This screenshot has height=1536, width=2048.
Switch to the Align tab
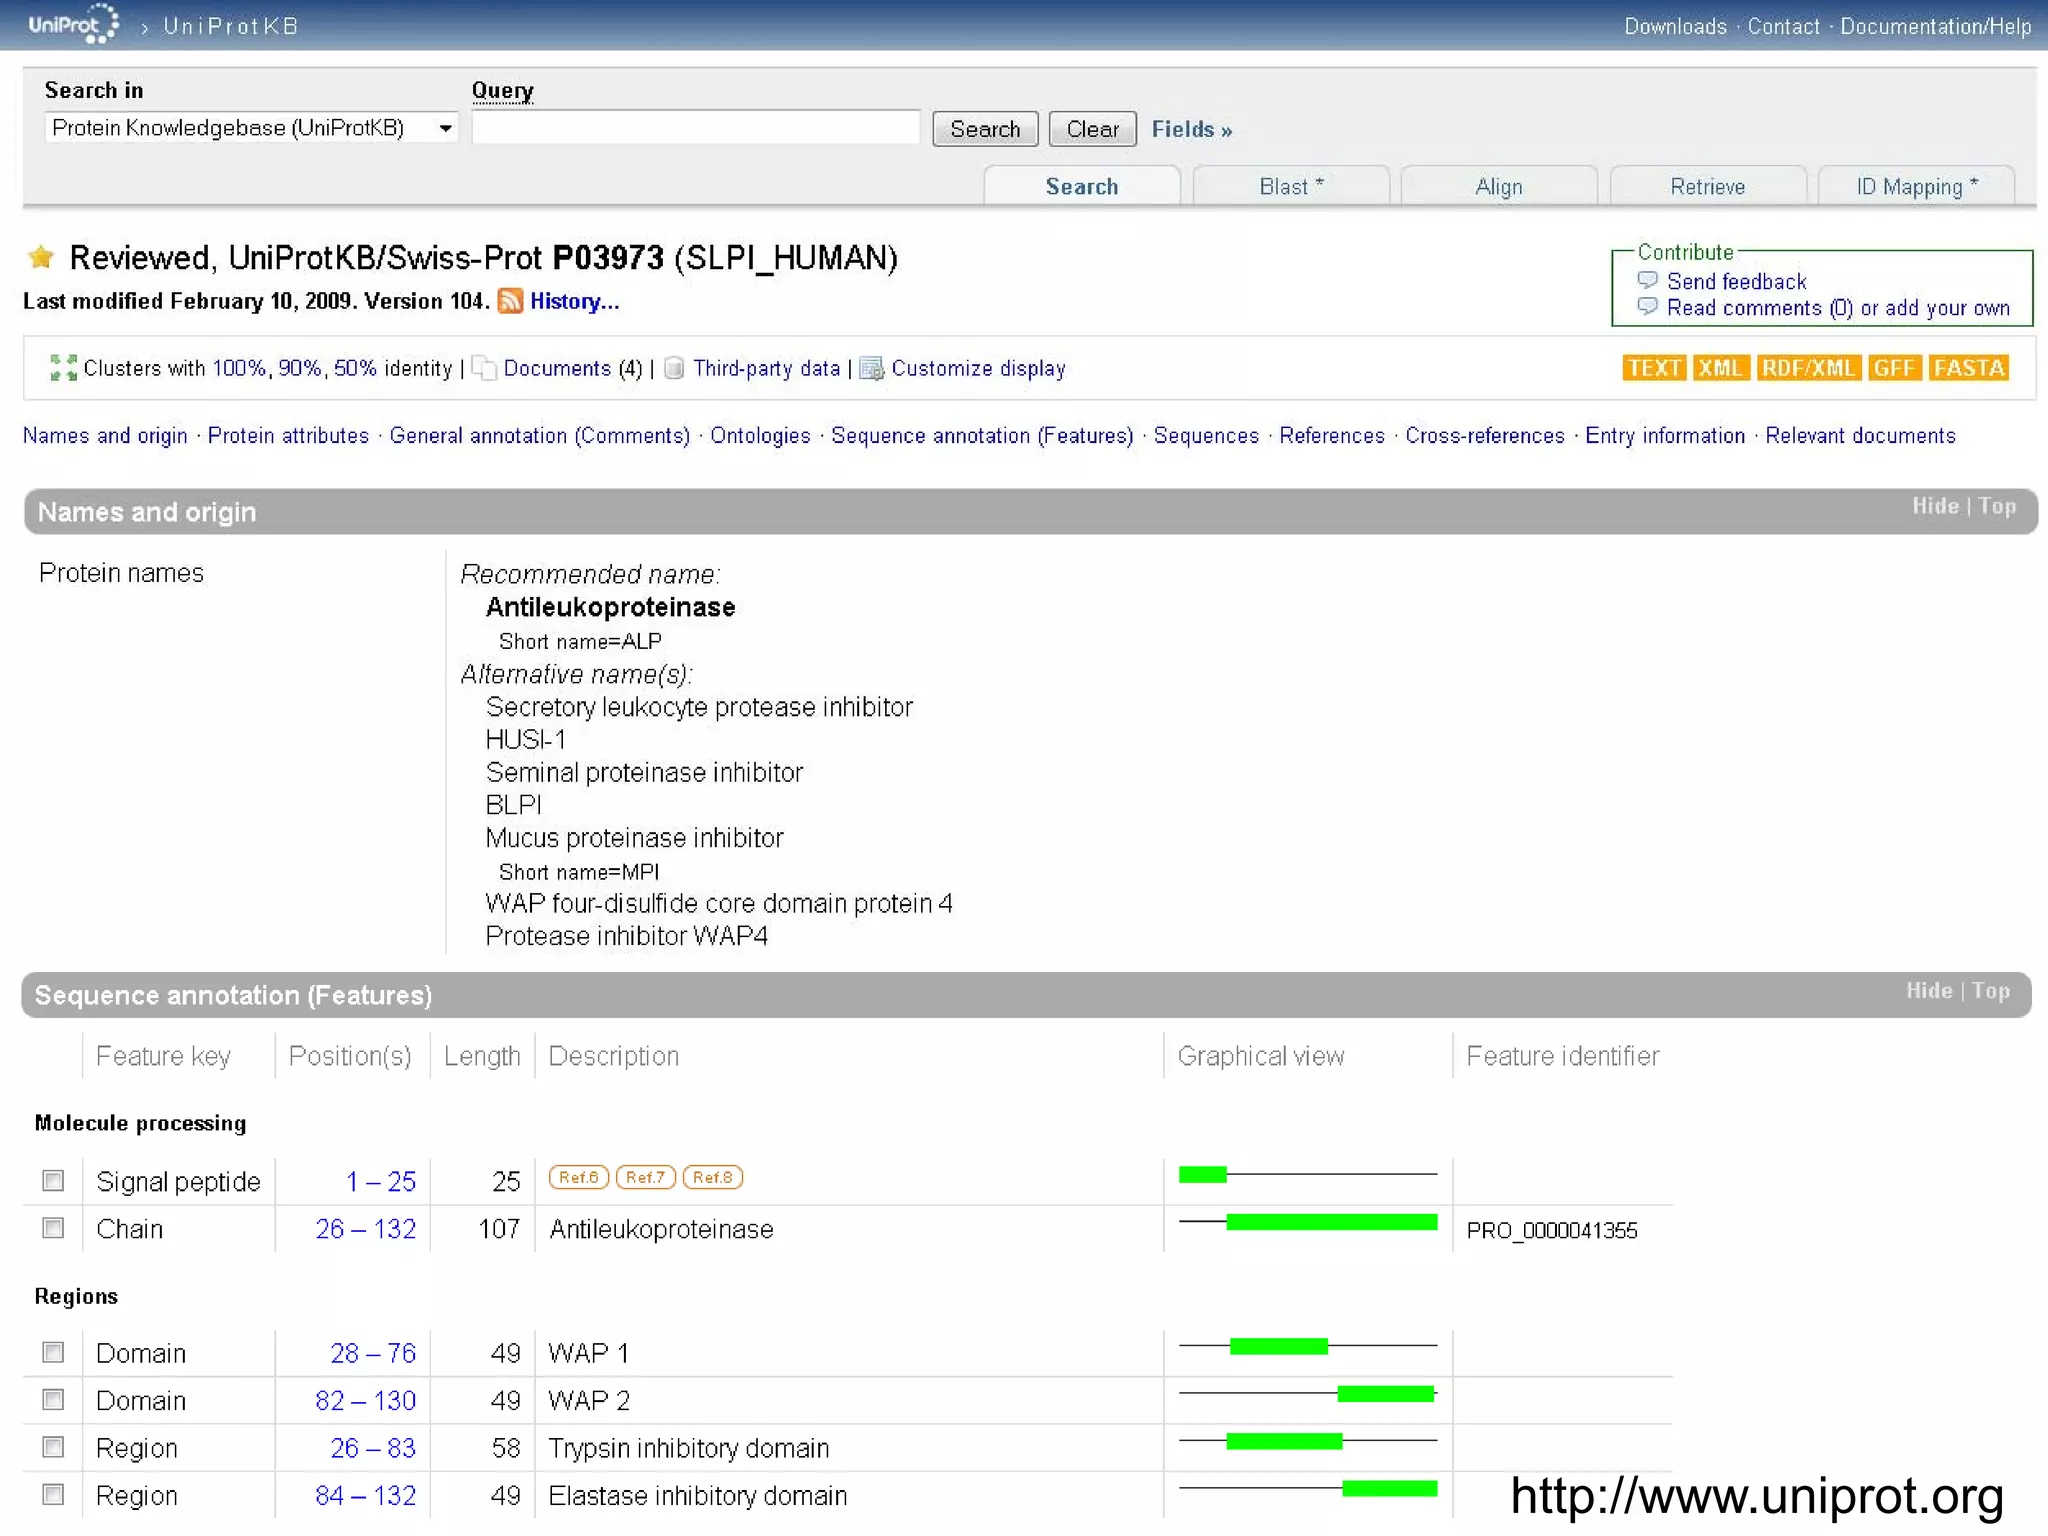coord(1499,186)
